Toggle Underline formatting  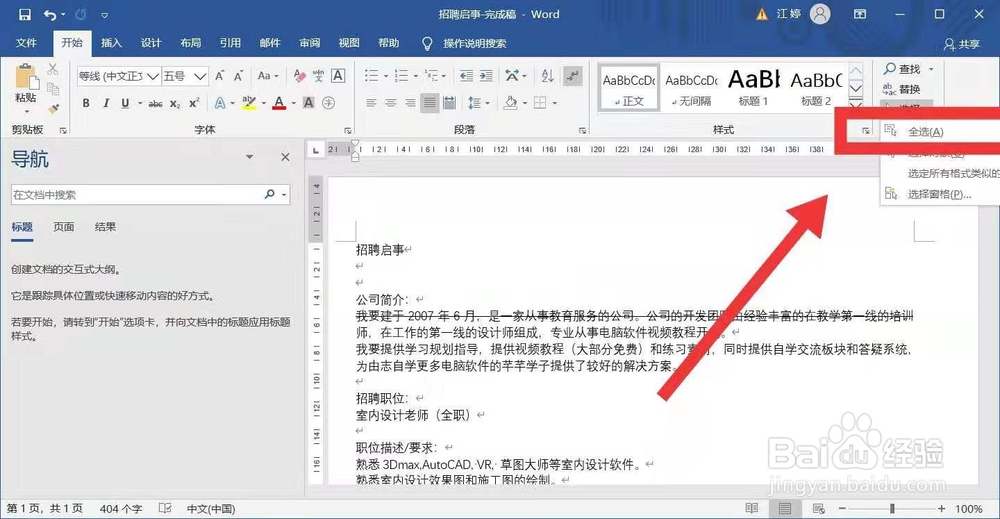[125, 103]
